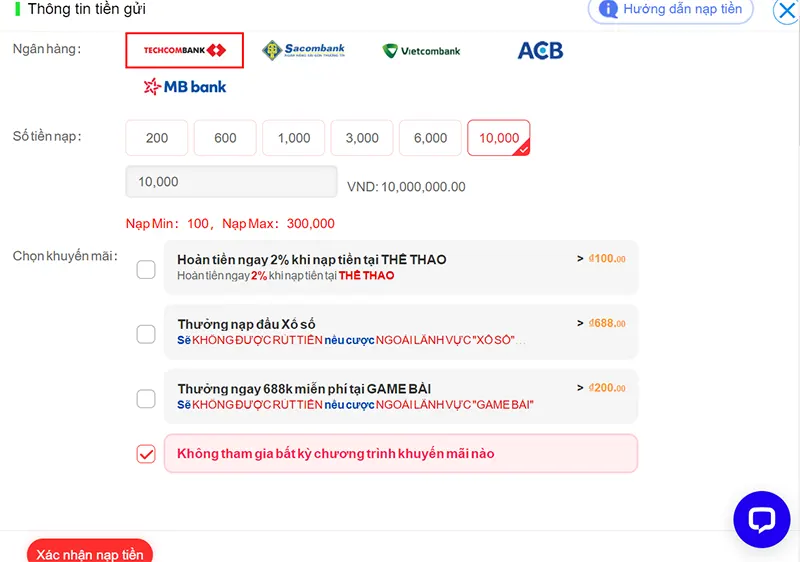Open the Thưởng nạp đầu Xổ số card

click(401, 332)
